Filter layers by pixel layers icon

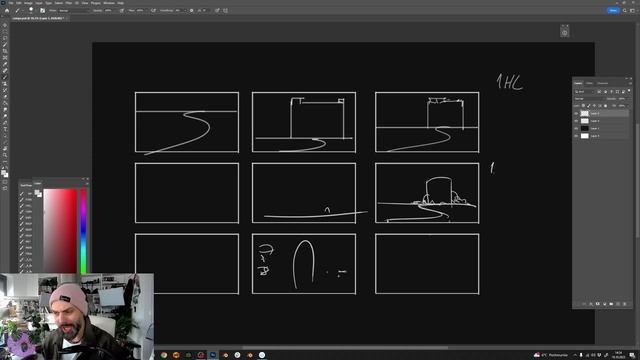point(599,92)
